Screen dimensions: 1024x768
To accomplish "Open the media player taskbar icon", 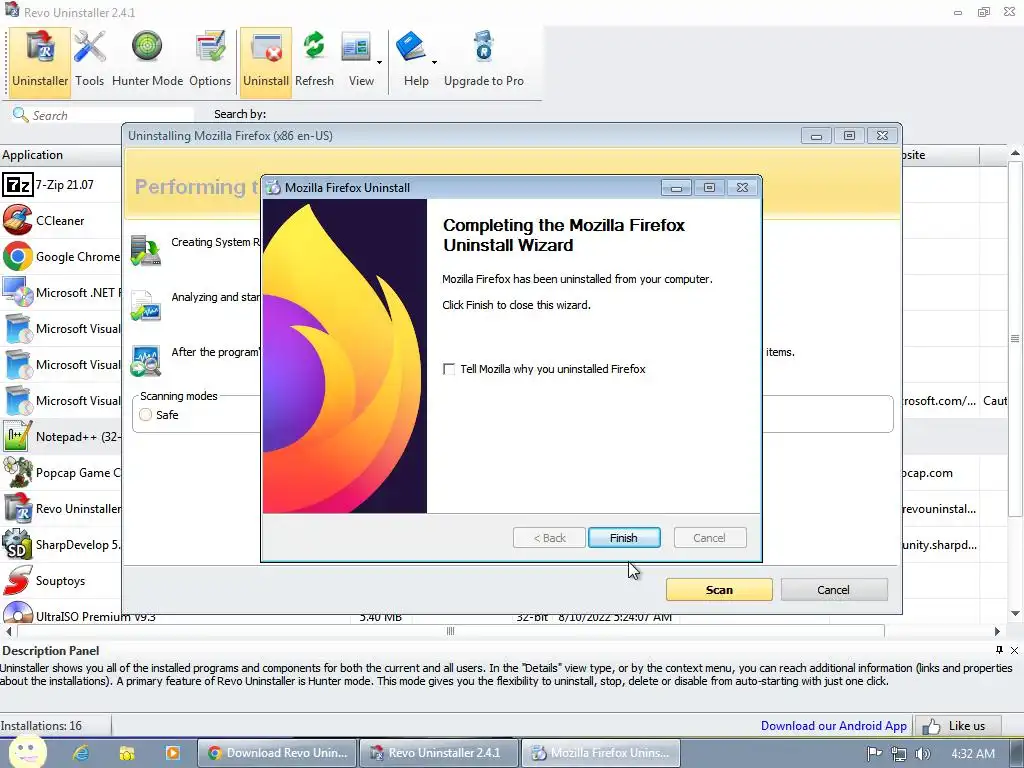I will point(172,753).
